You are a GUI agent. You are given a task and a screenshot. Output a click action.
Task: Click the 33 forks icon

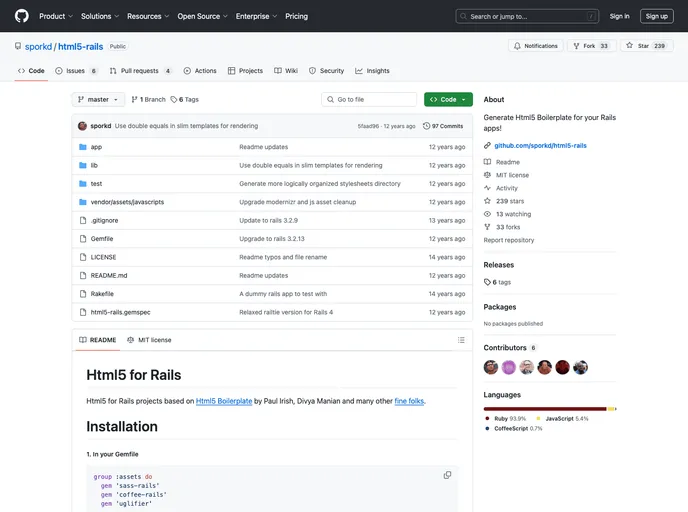click(x=487, y=227)
